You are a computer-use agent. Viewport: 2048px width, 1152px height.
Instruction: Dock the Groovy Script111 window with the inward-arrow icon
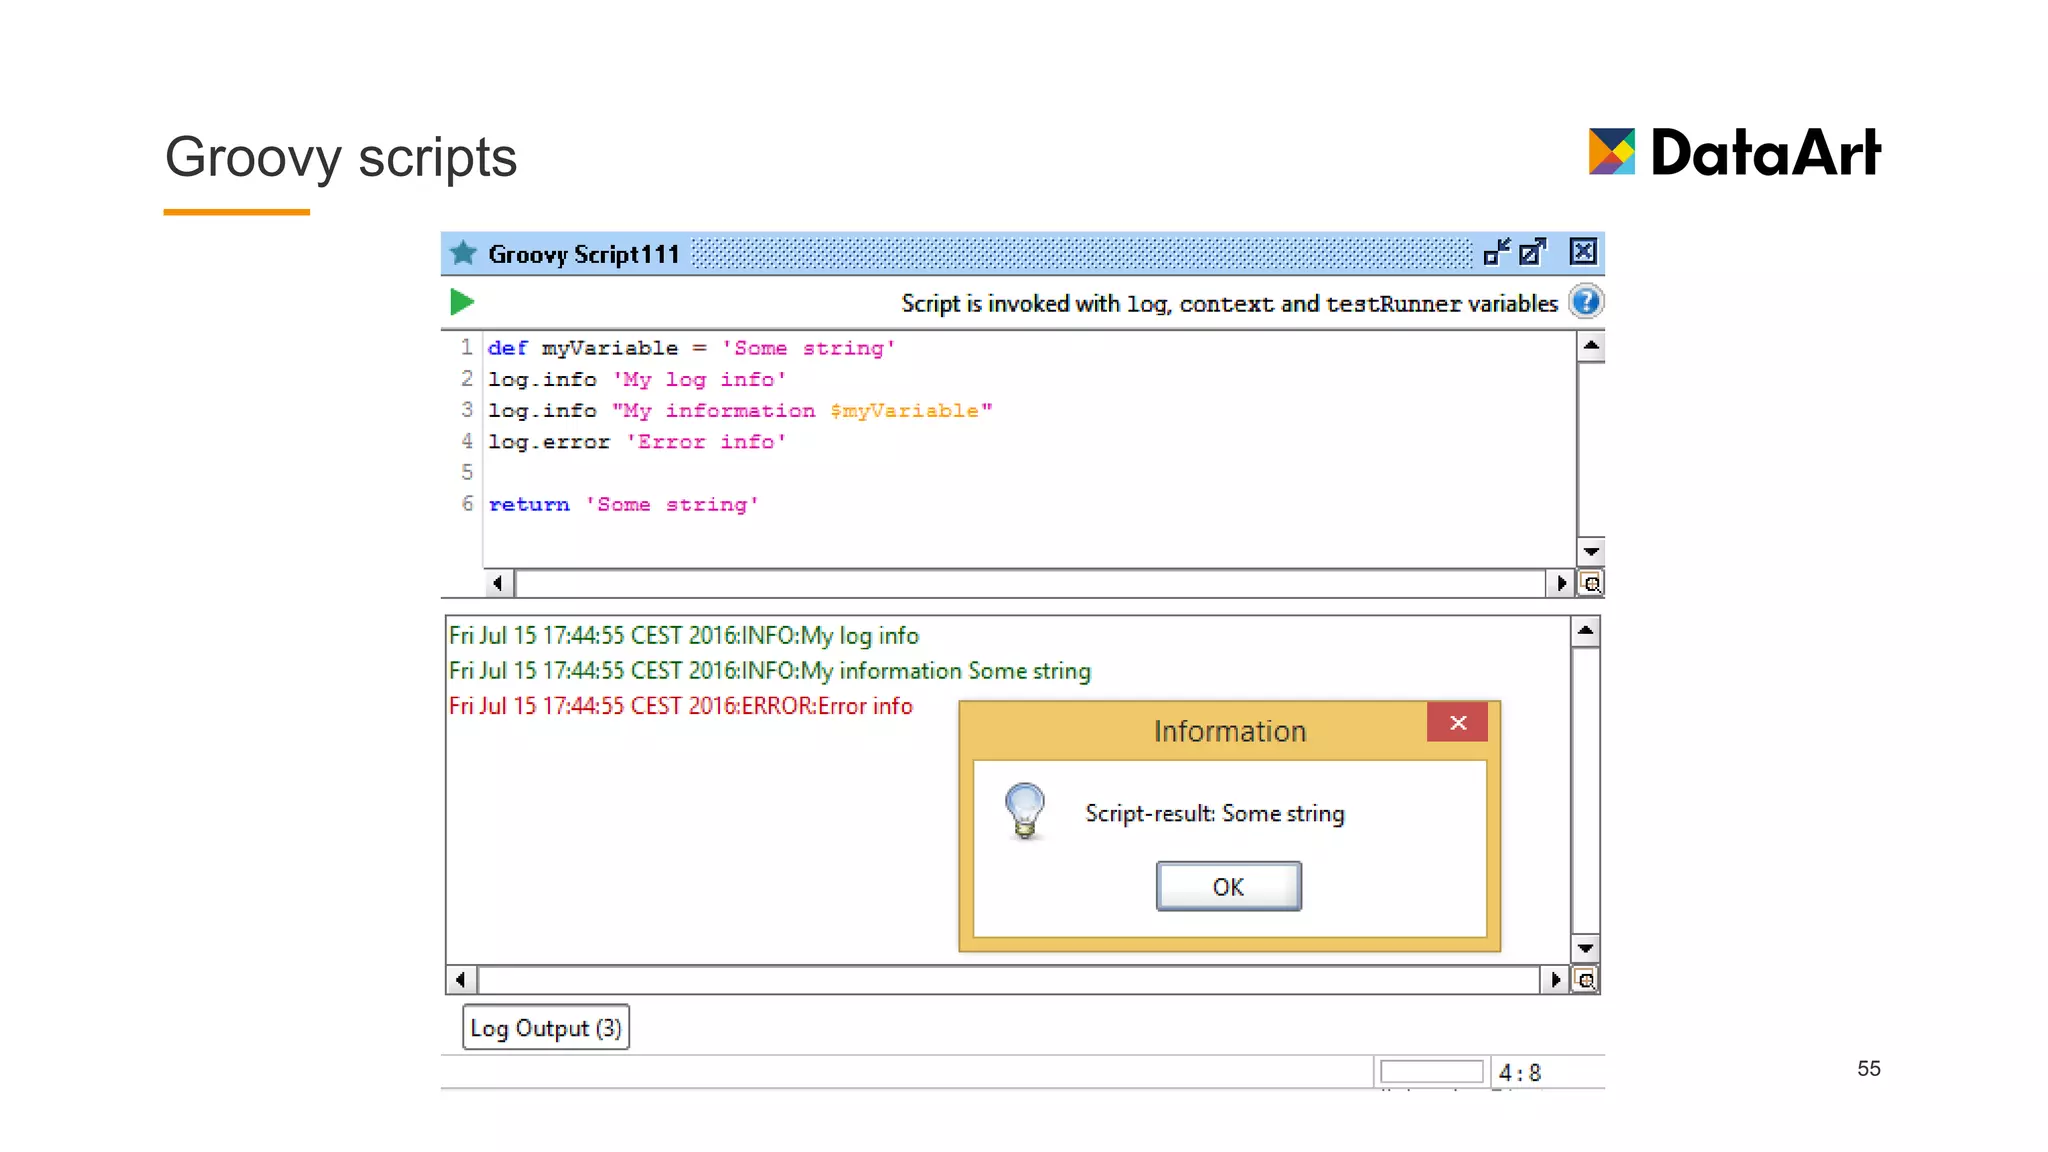pyautogui.click(x=1497, y=252)
